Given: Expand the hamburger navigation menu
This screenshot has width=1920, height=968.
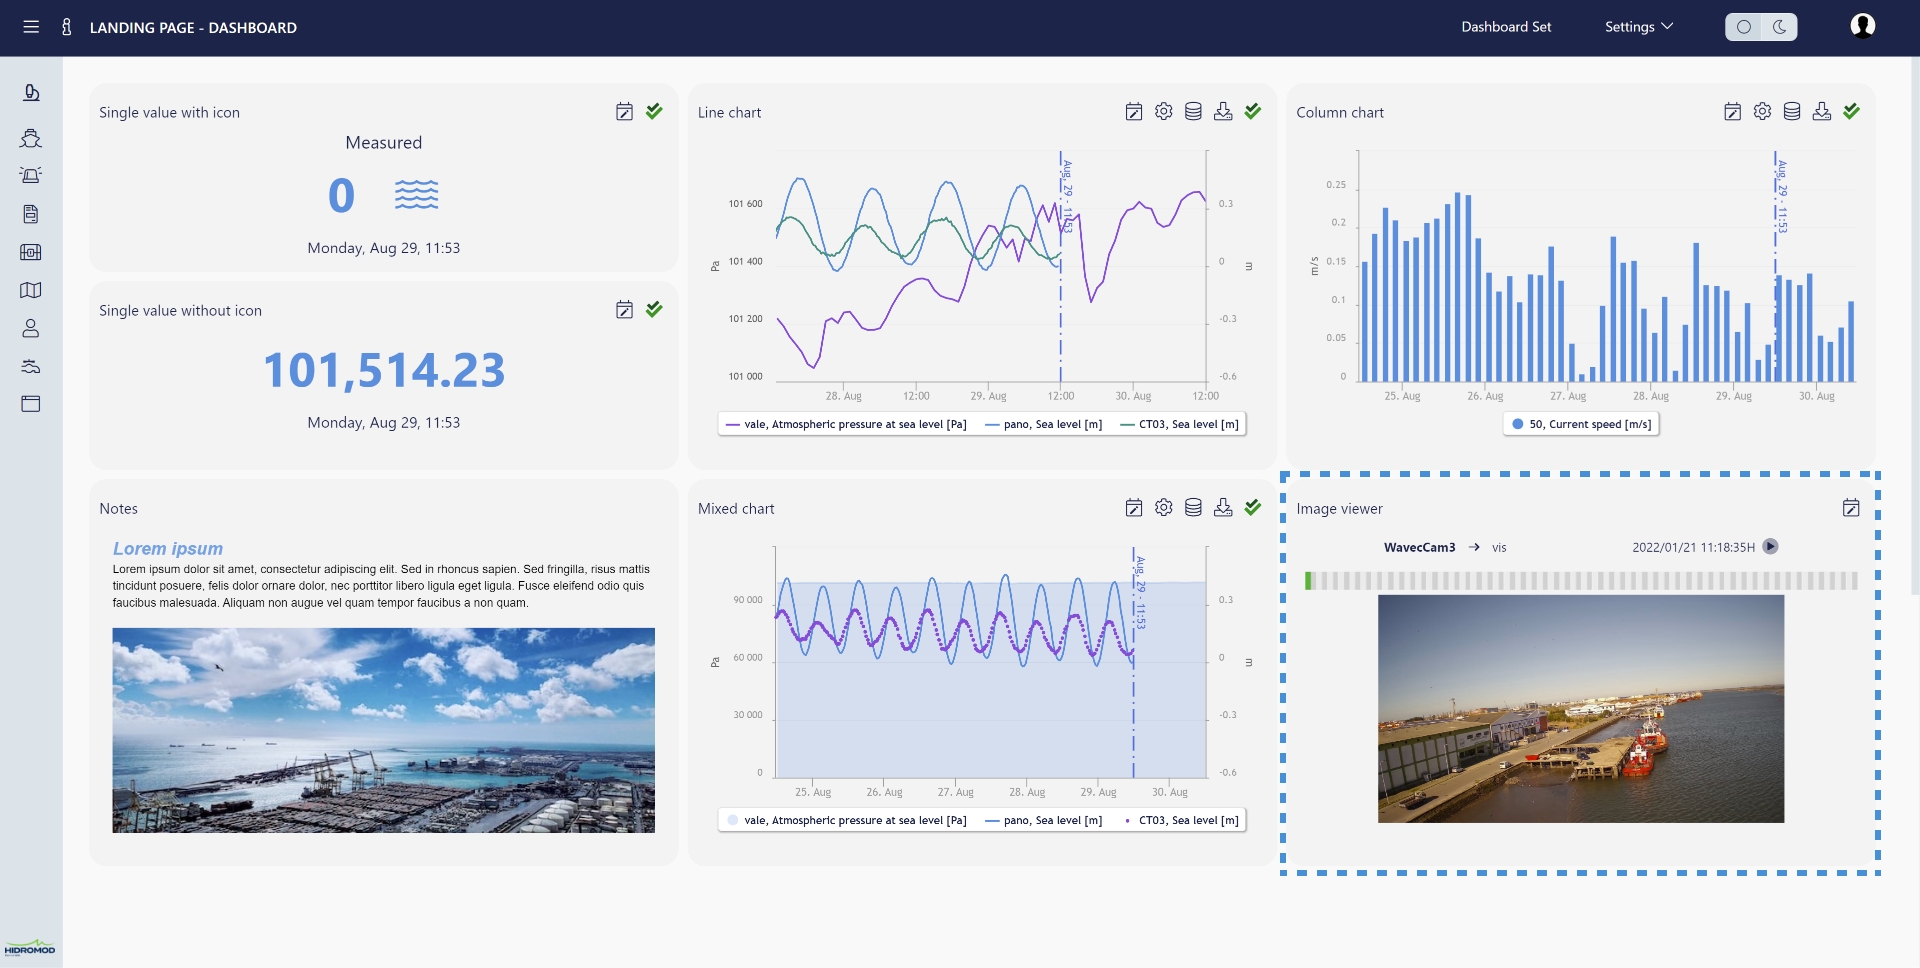Looking at the screenshot, I should point(31,27).
